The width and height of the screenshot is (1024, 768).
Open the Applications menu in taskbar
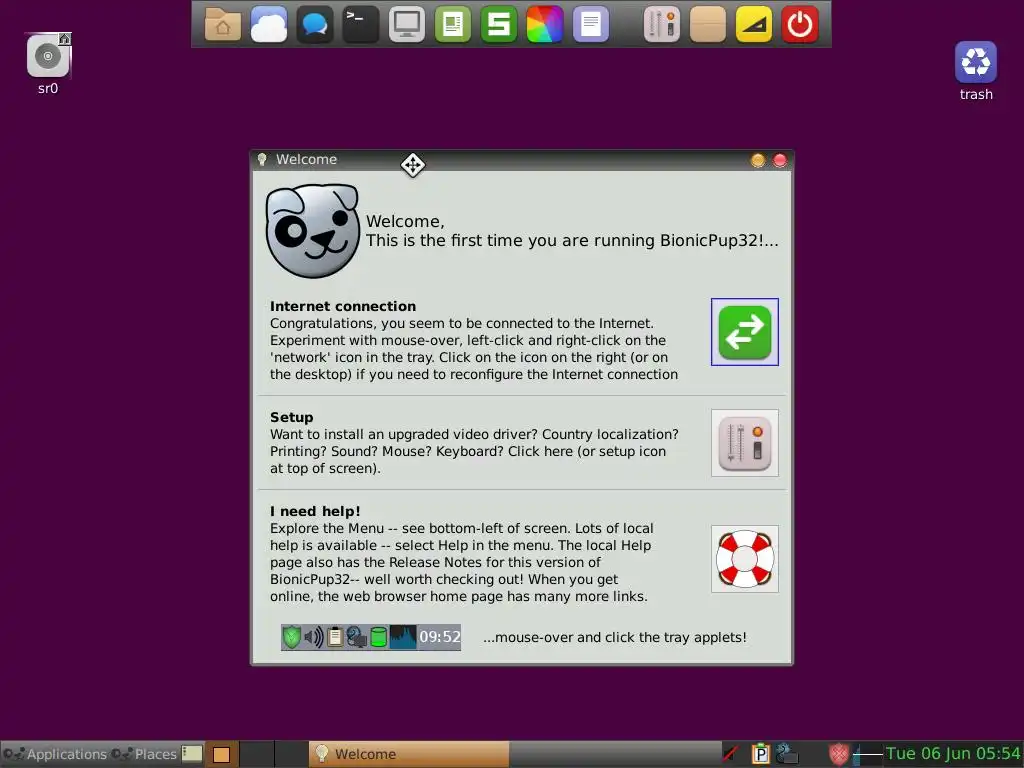pos(55,754)
